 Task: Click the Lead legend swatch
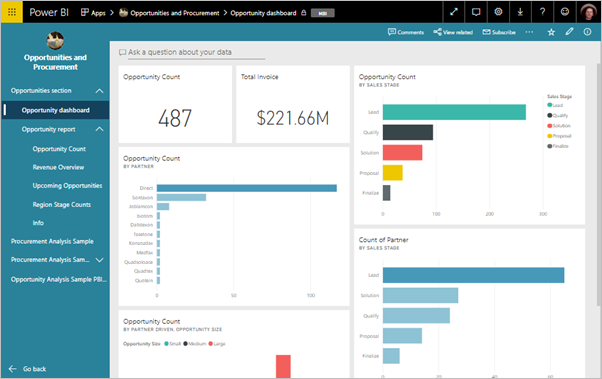tap(550, 105)
